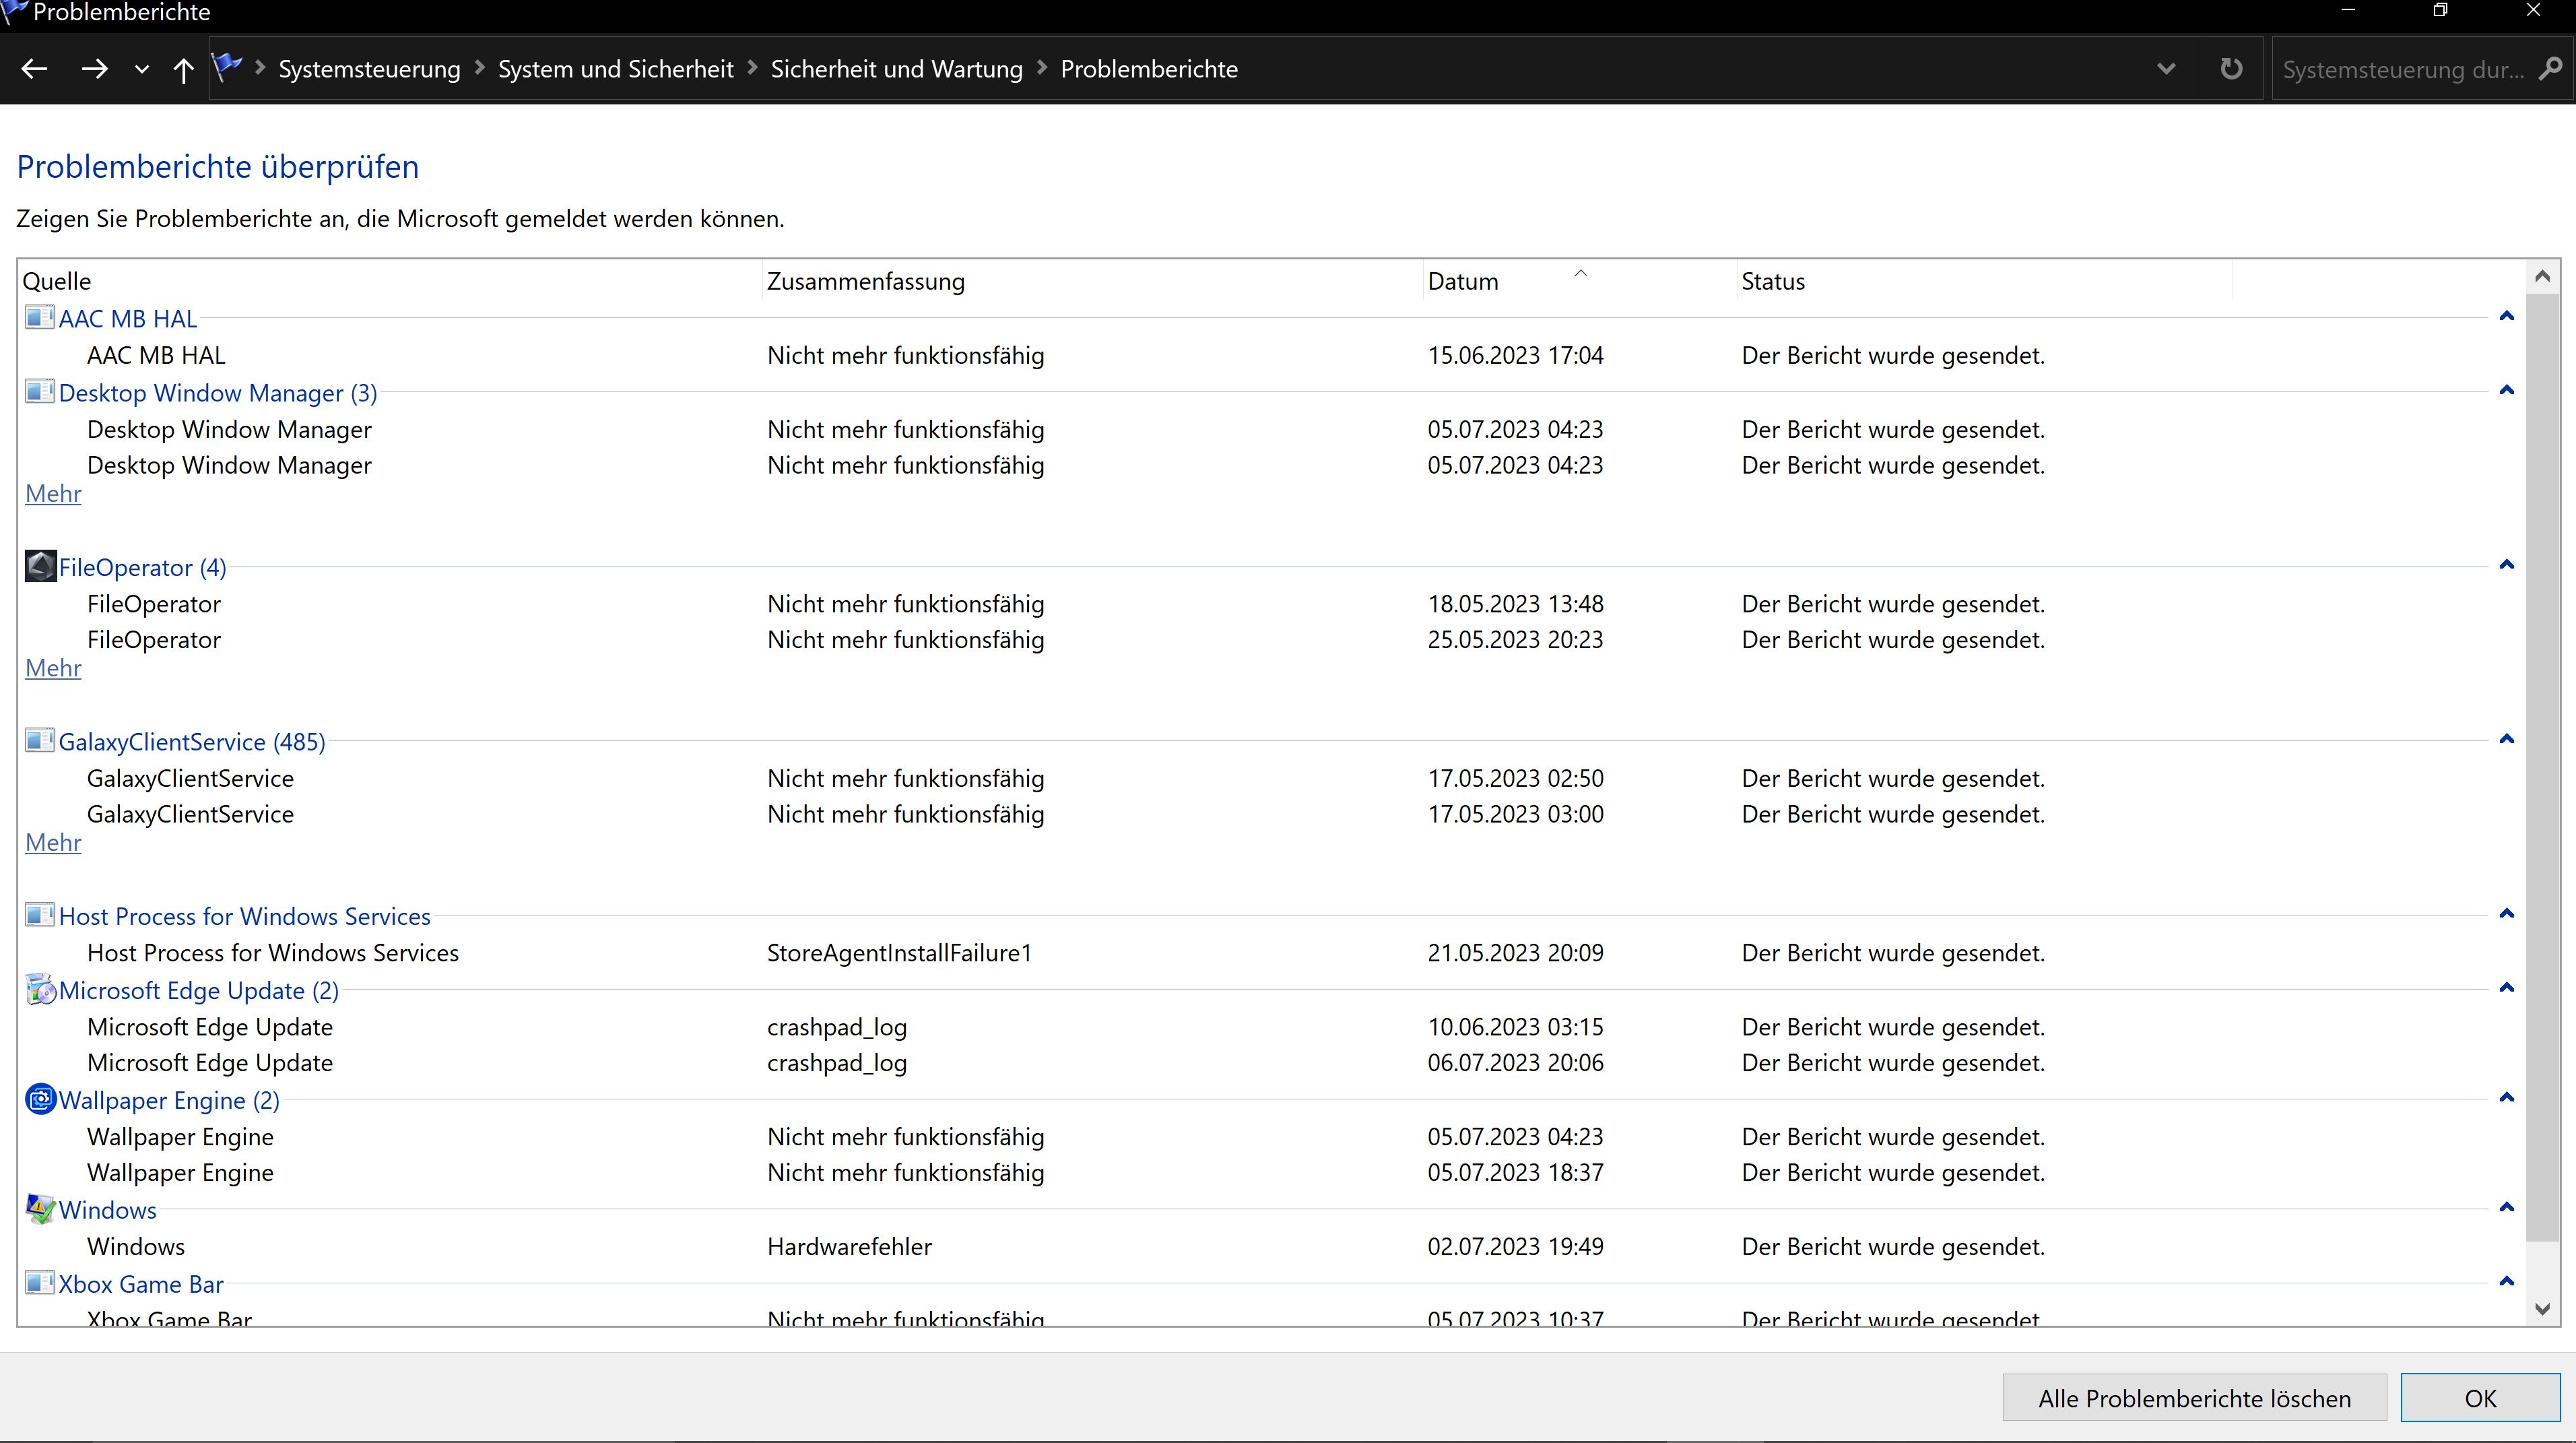The width and height of the screenshot is (2576, 1443).
Task: Click the search magnifier icon
Action: pos(2550,69)
